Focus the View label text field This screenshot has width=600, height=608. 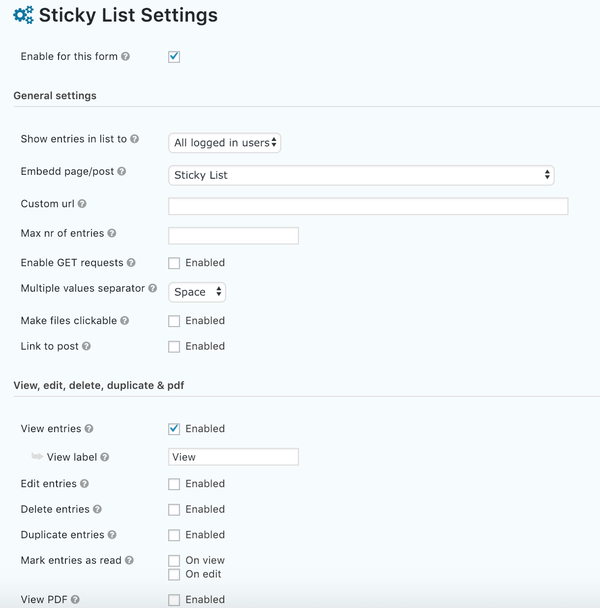(233, 457)
